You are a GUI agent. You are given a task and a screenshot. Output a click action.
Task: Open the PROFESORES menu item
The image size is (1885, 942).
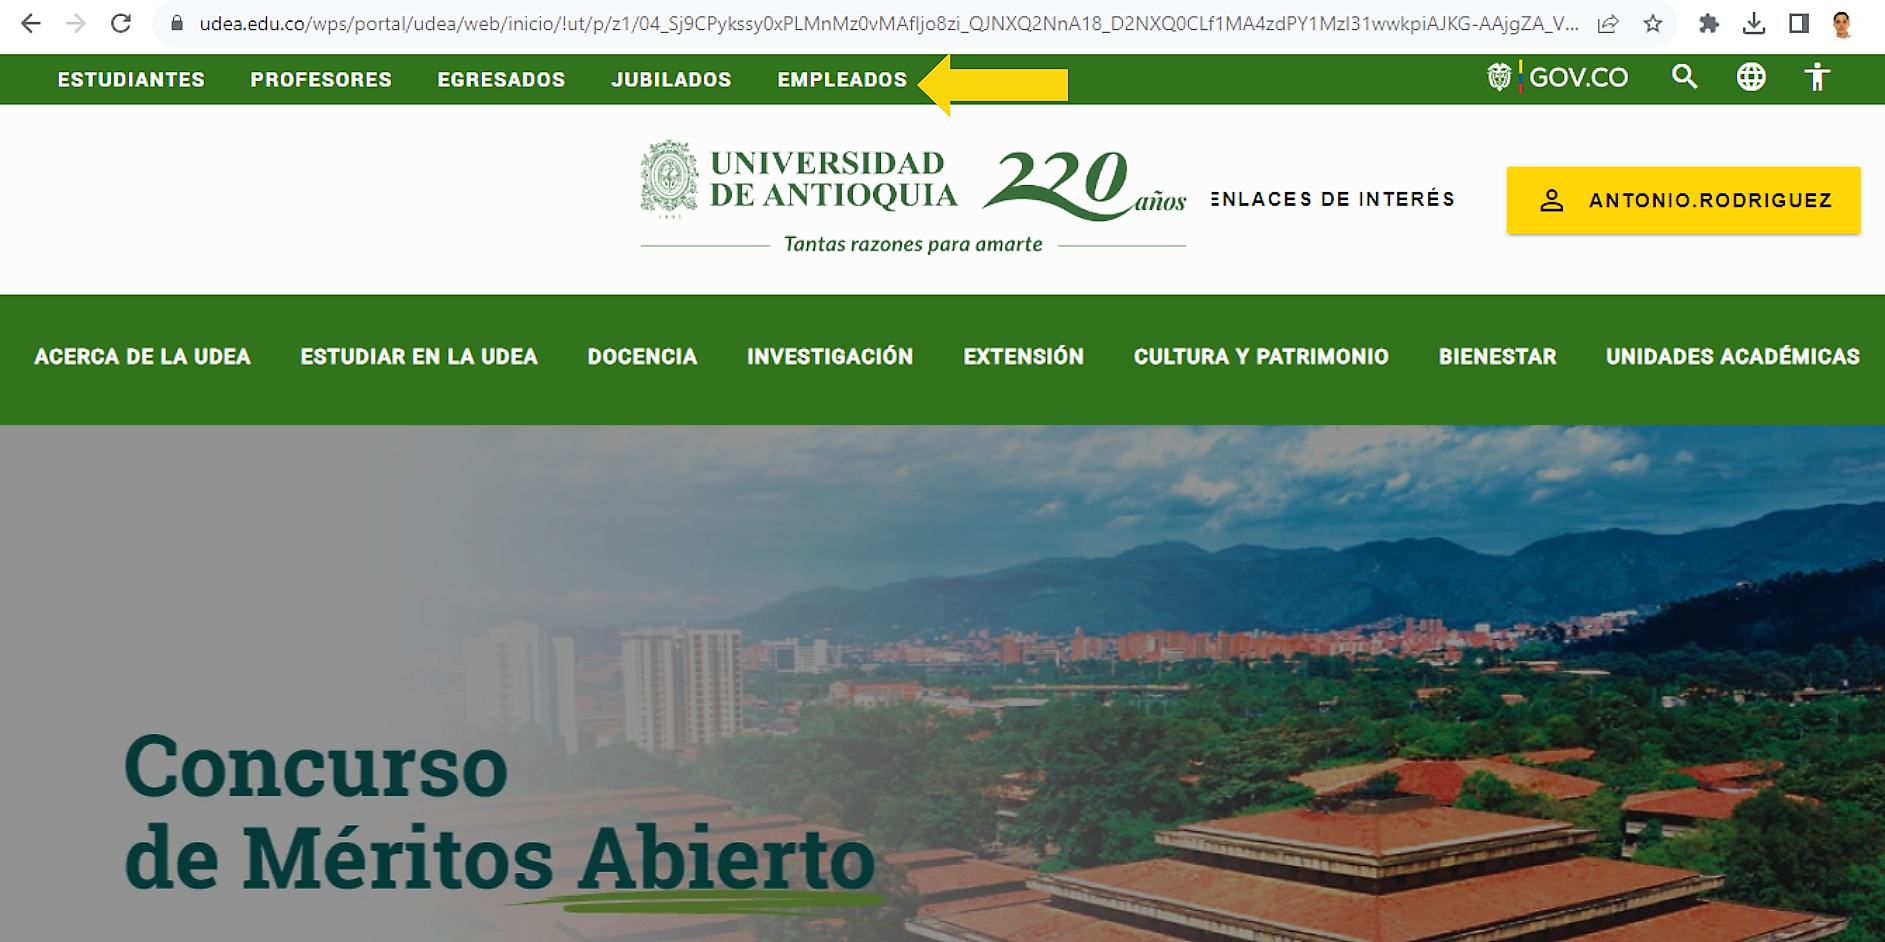pyautogui.click(x=321, y=80)
